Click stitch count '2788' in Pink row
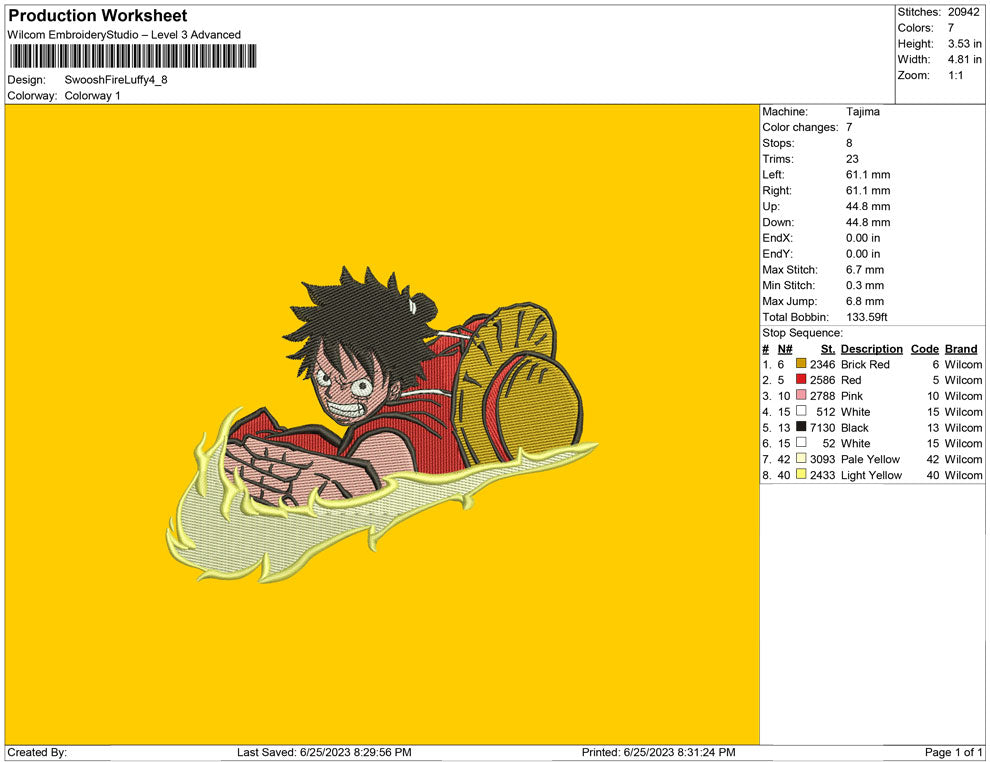This screenshot has height=762, width=990. pyautogui.click(x=823, y=396)
